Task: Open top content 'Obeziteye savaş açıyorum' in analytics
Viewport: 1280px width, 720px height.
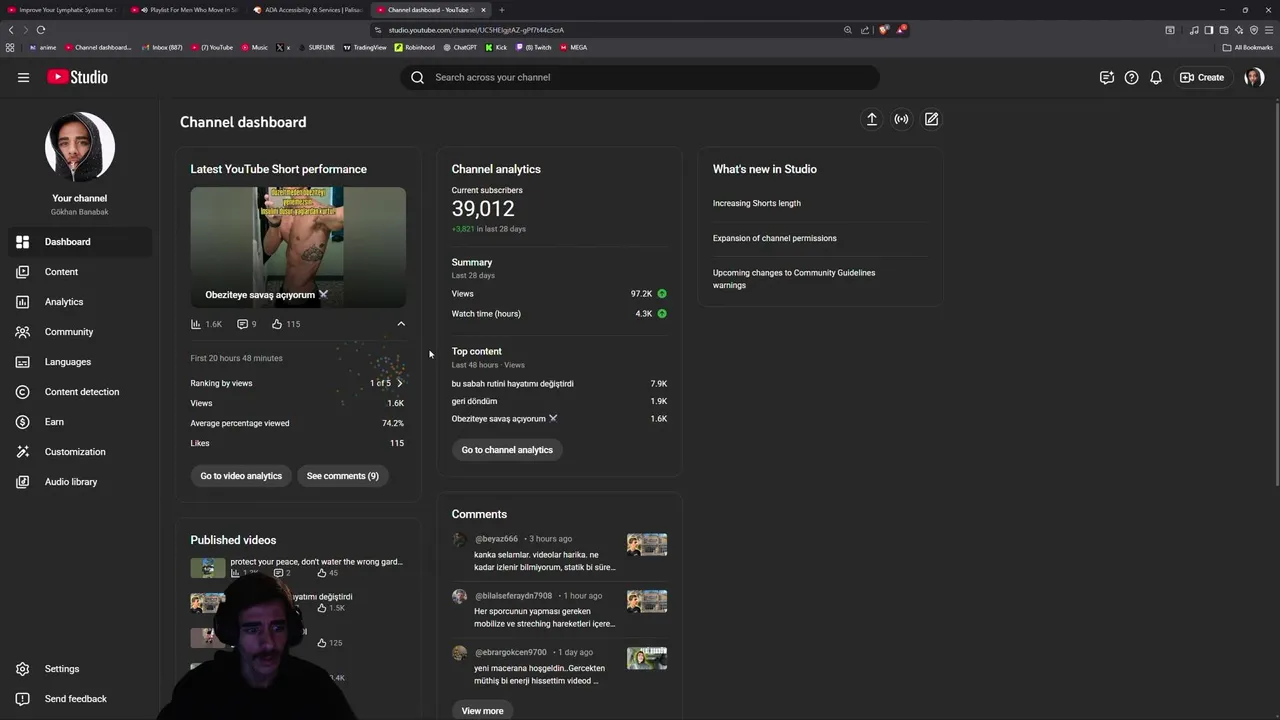Action: pos(505,419)
